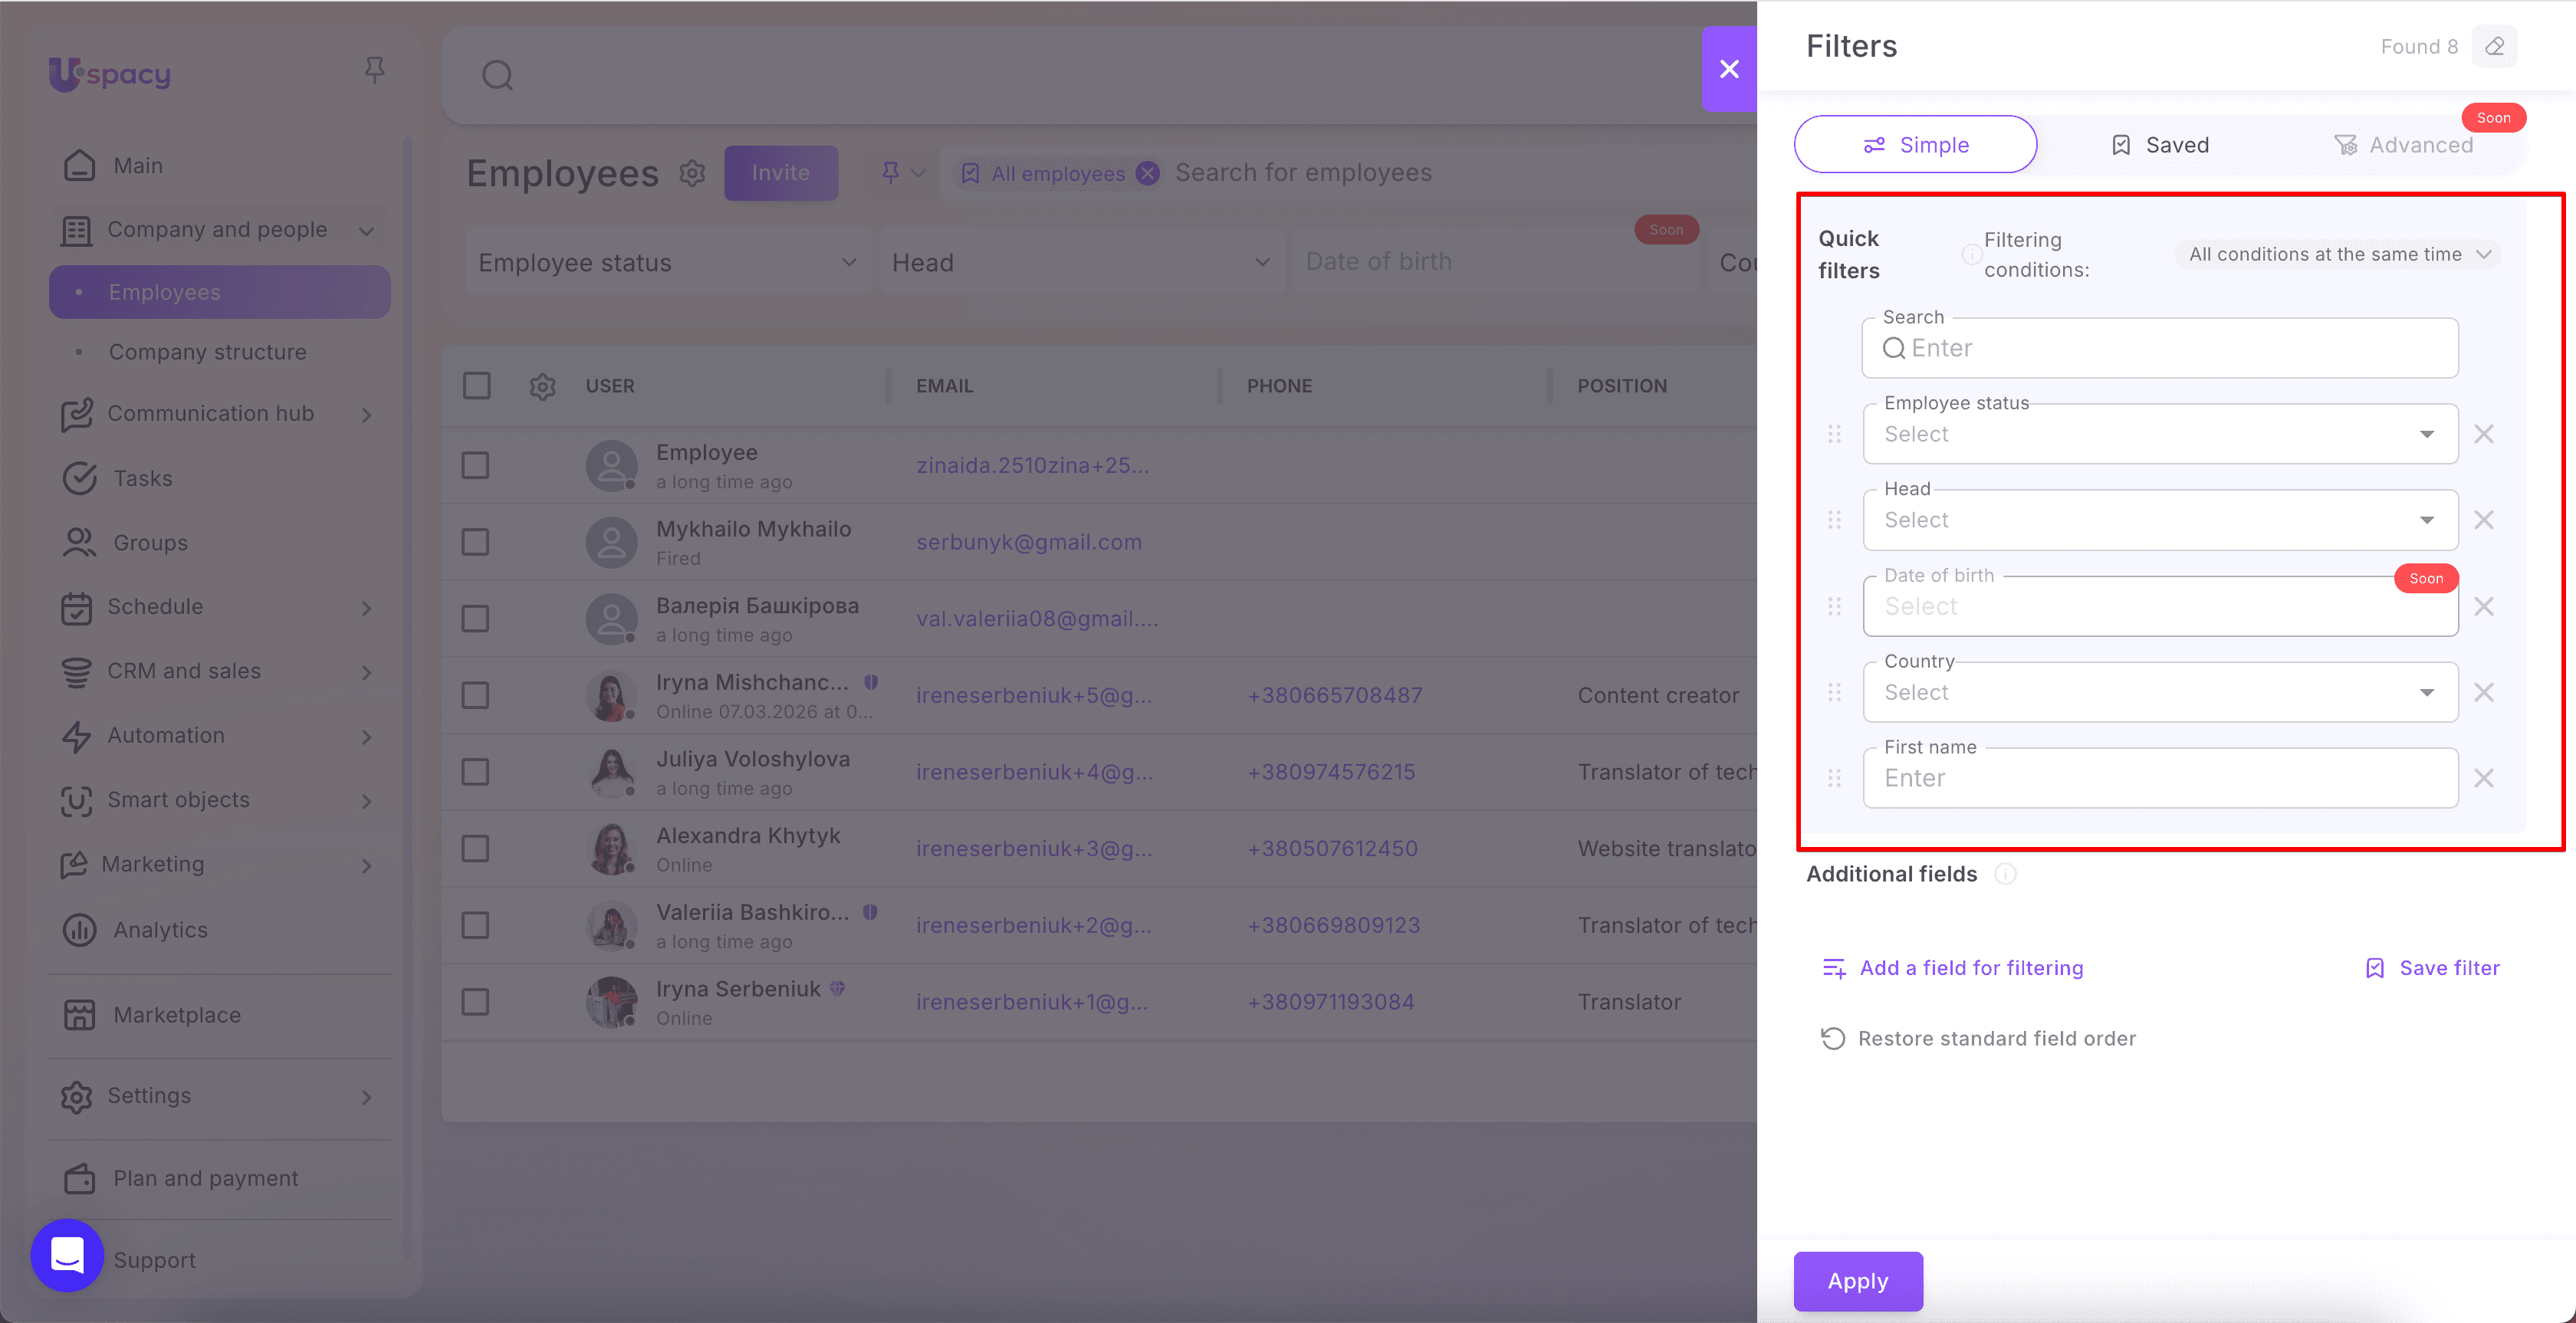The height and width of the screenshot is (1323, 2576).
Task: Click the eraser clear-filters icon
Action: click(x=2494, y=47)
